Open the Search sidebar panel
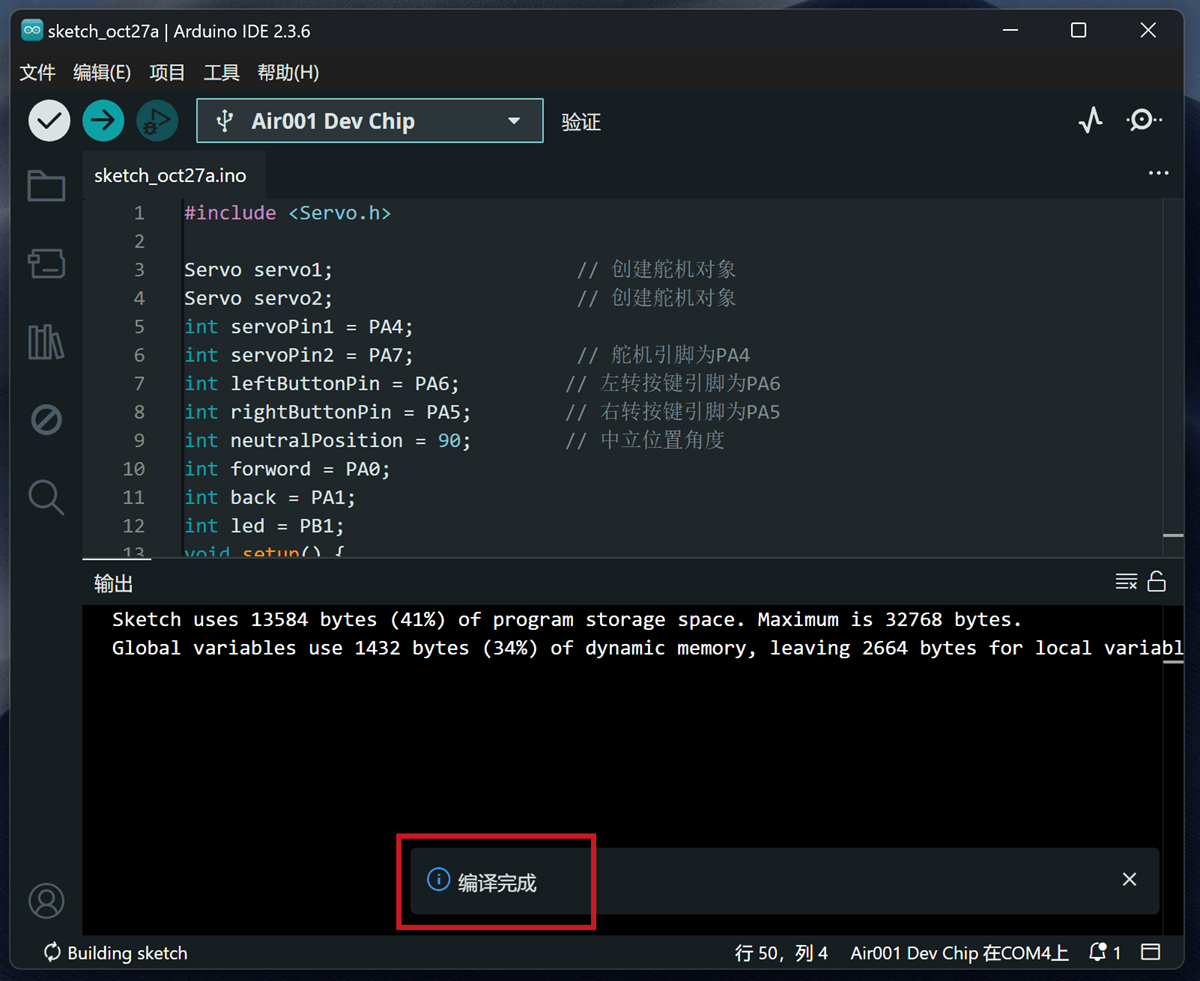Image resolution: width=1200 pixels, height=981 pixels. [46, 497]
